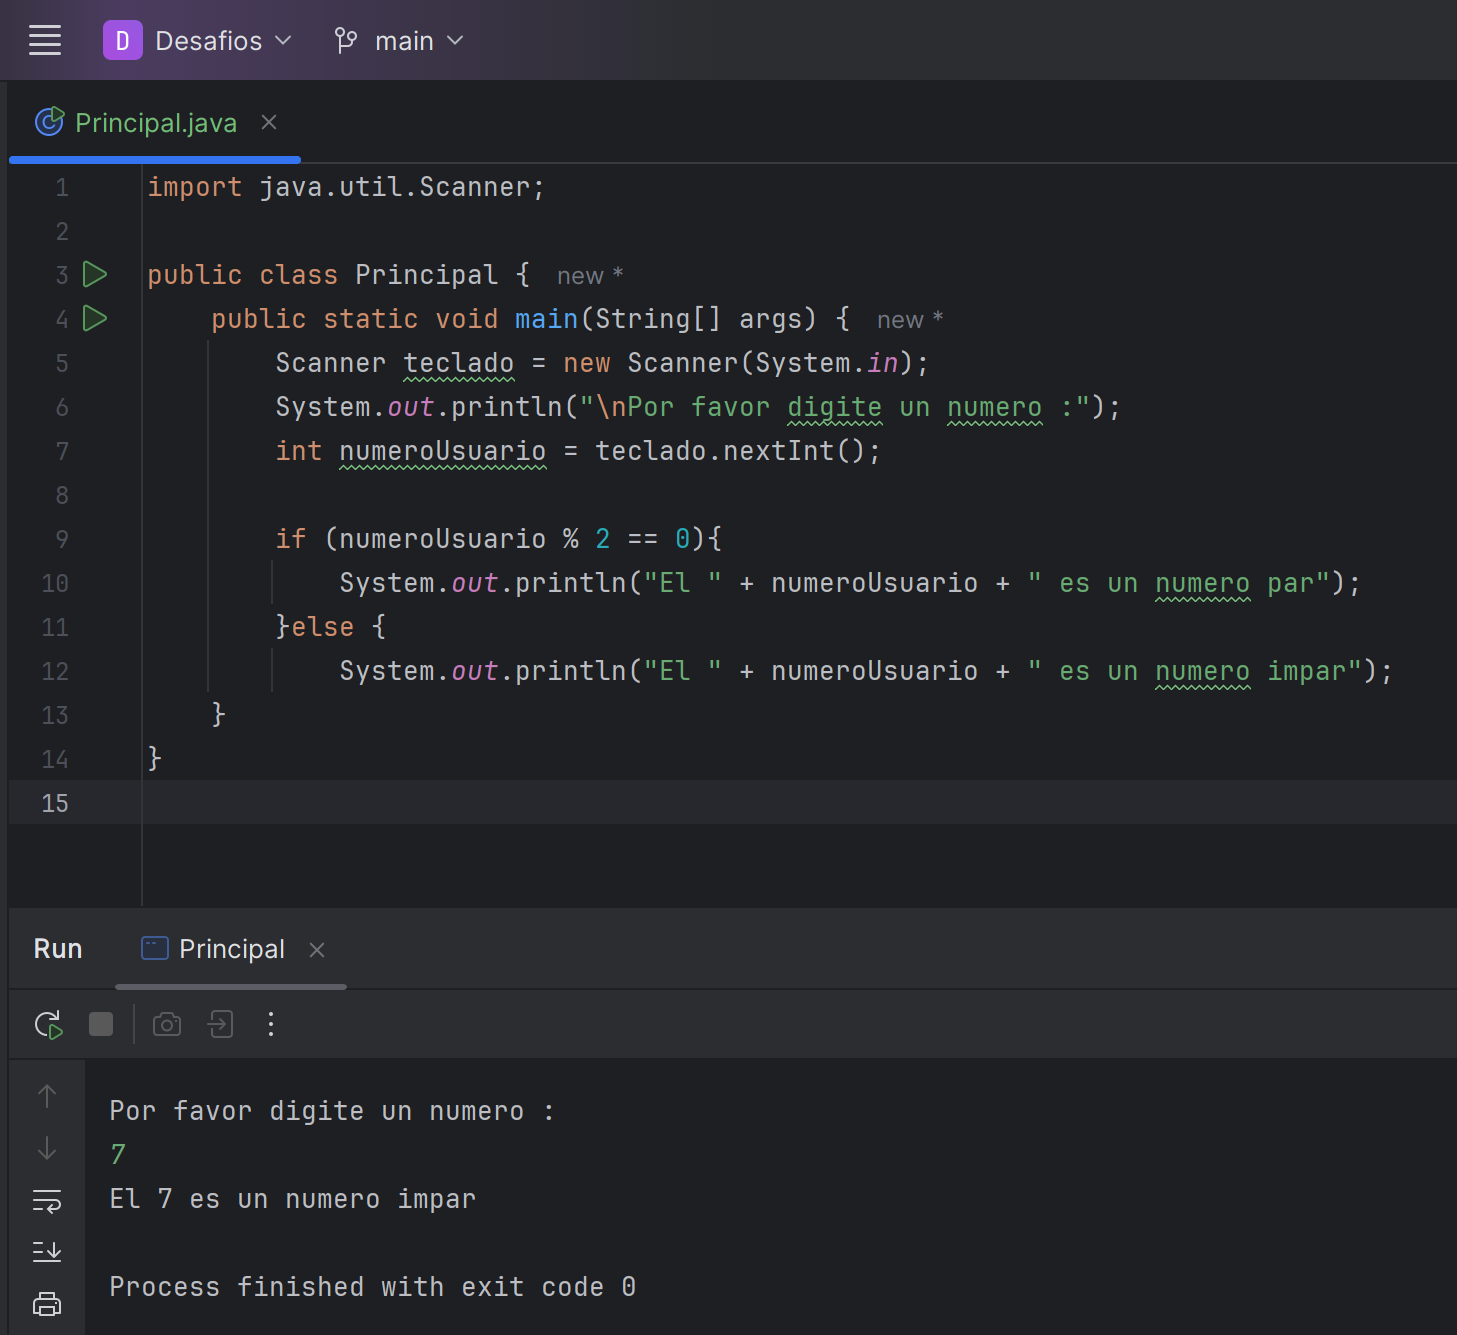
Task: Click the exit arrow-in-box icon in the Run toolbar
Action: pos(220,1024)
